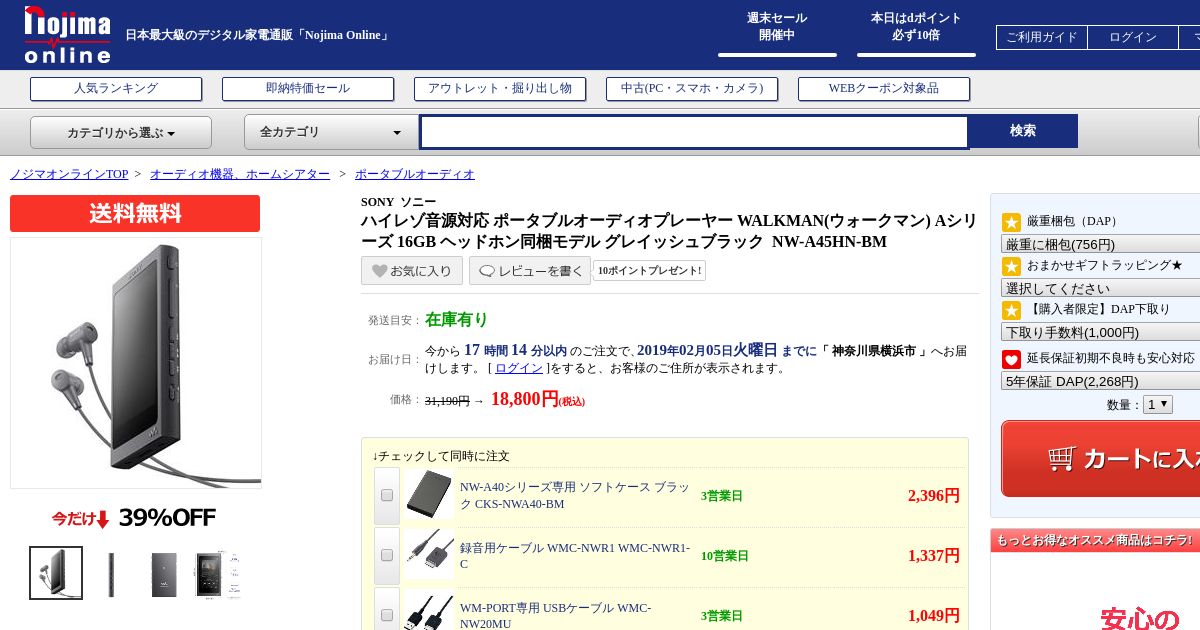Click the ログイン link in delivery info

pos(519,368)
